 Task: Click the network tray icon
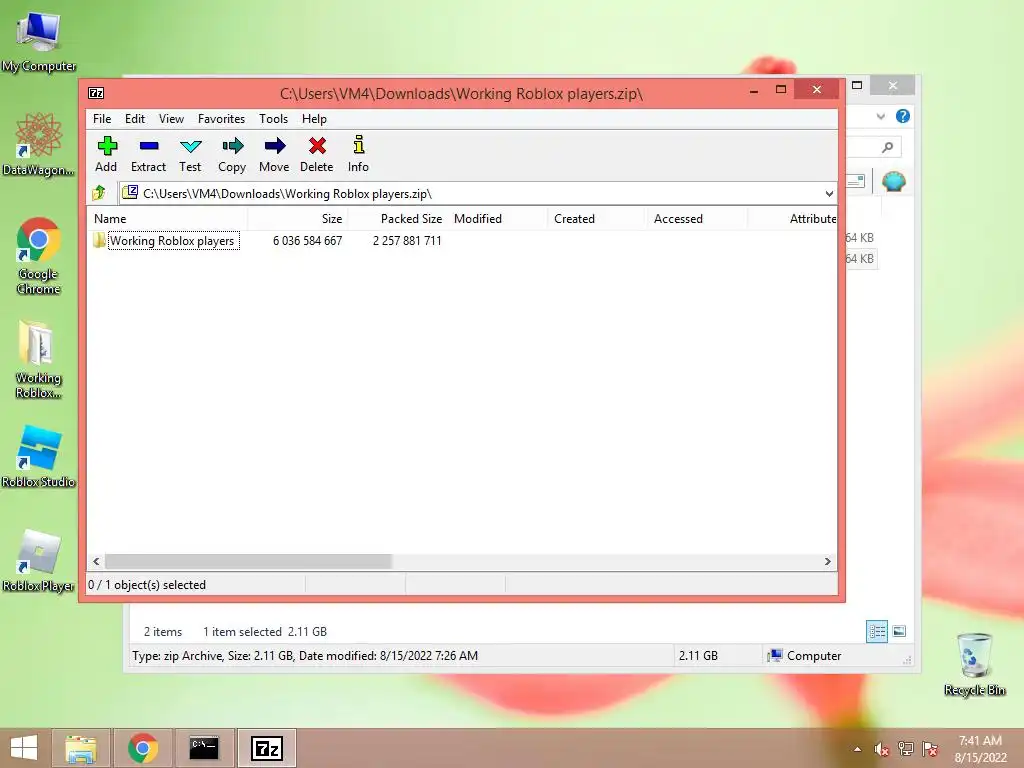tap(906, 749)
